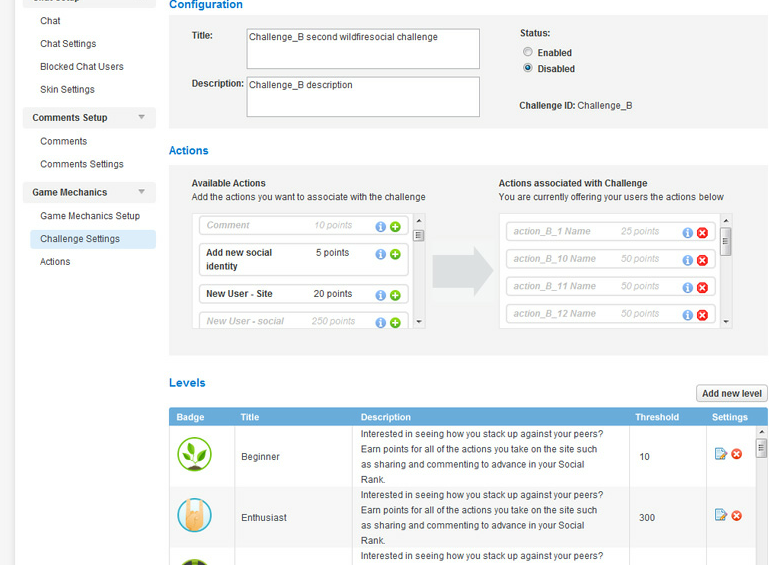769x566 pixels.
Task: Click Threshold column header
Action: pos(657,417)
